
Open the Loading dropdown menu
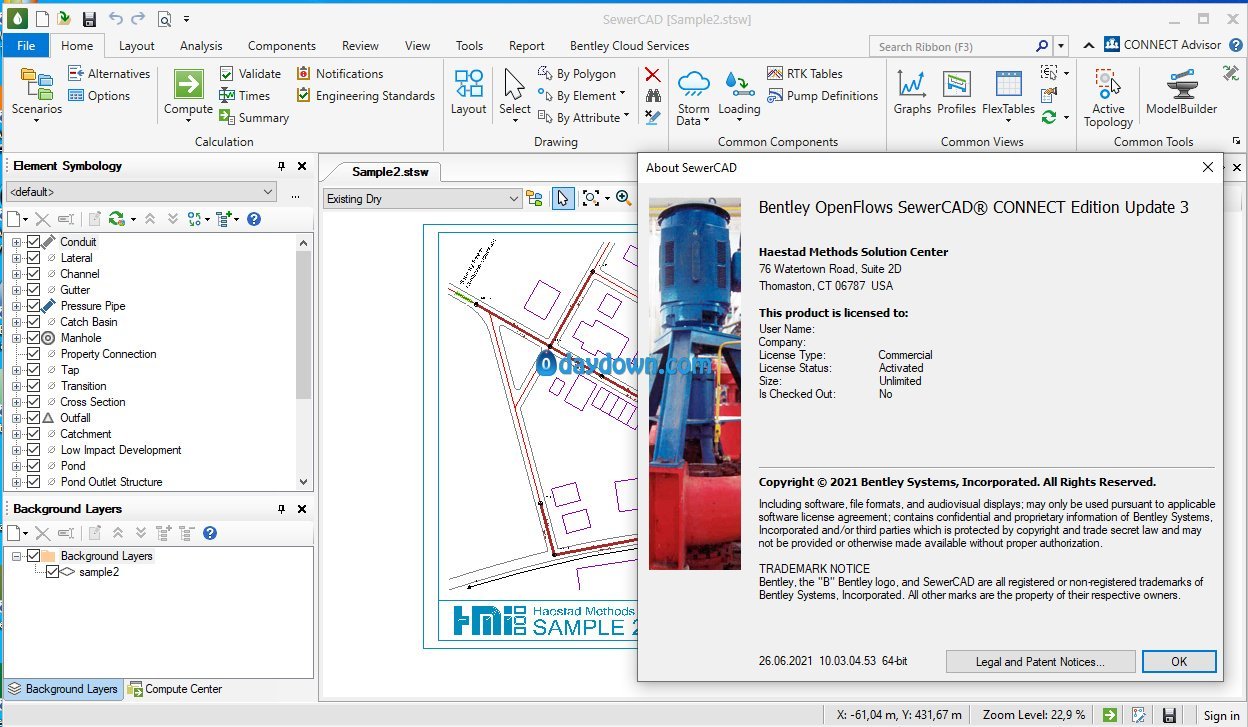739,97
